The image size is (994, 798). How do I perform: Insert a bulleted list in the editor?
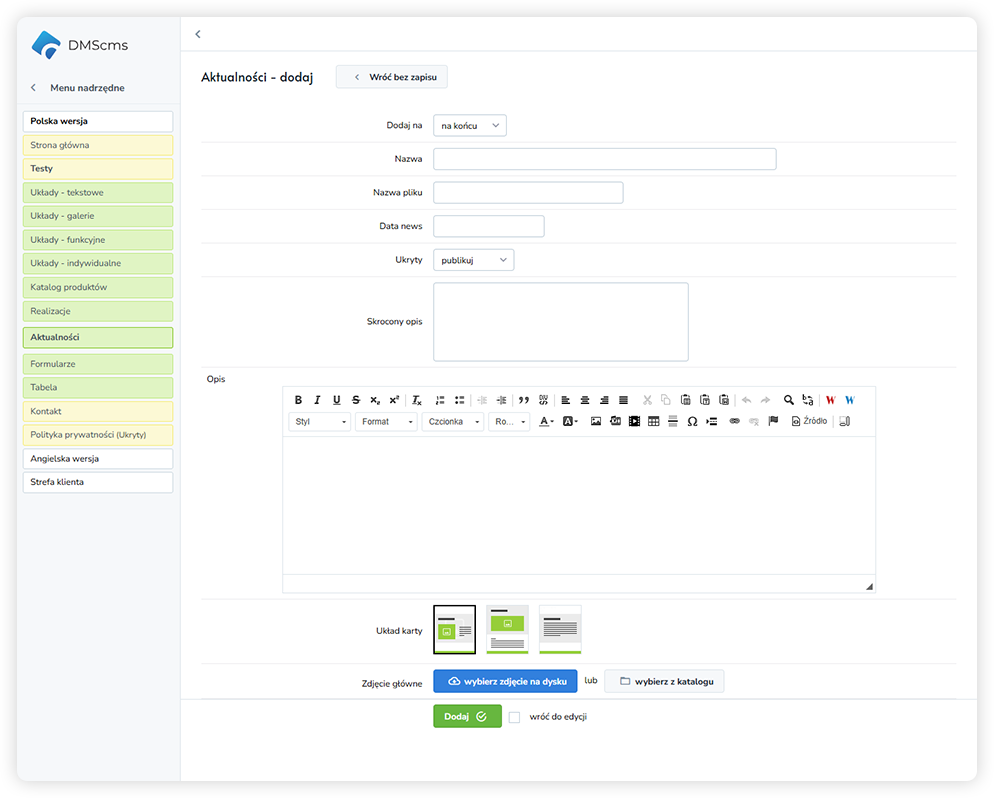click(x=459, y=400)
